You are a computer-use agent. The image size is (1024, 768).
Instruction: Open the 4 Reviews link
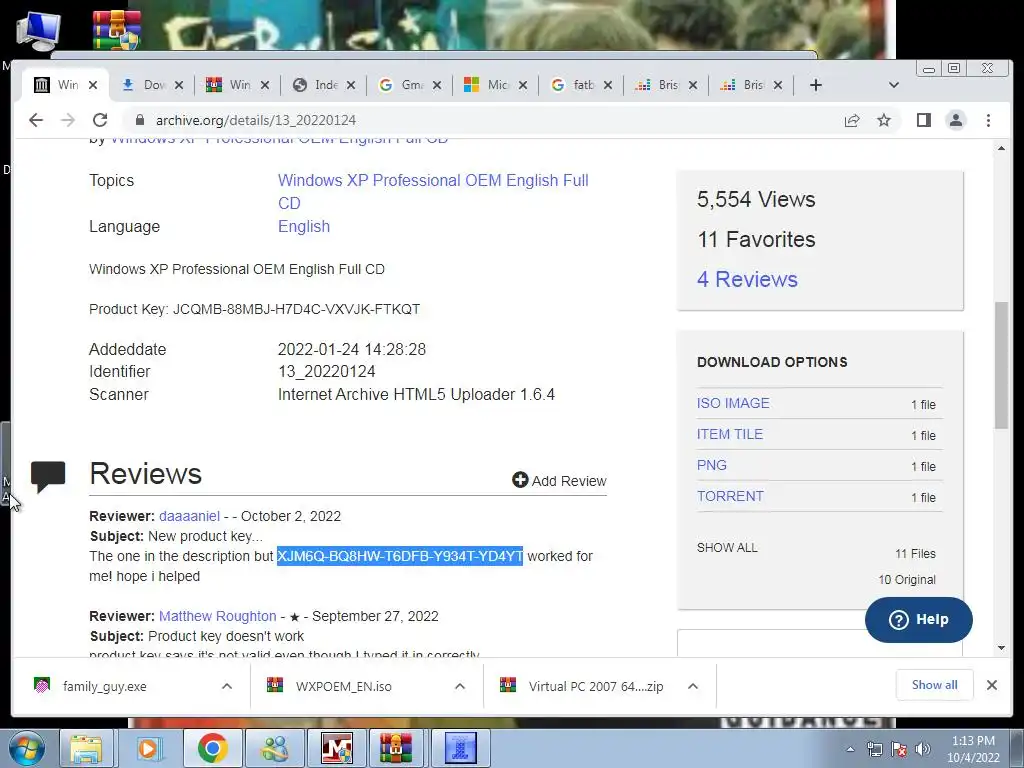[747, 280]
